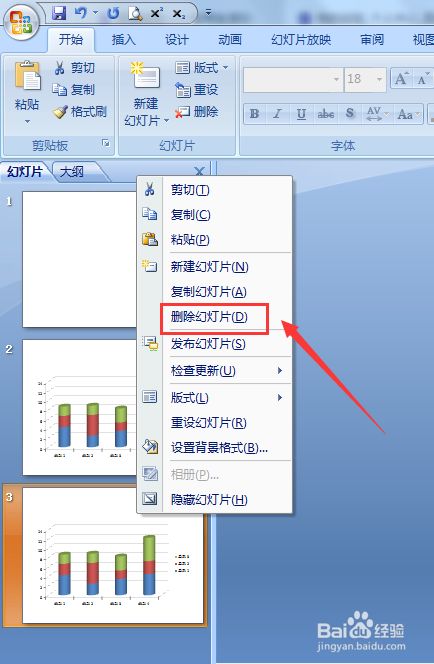The width and height of the screenshot is (434, 664).
Task: Choose Format Background 设置背景格式(B) in context menu
Action: pyautogui.click(x=214, y=448)
